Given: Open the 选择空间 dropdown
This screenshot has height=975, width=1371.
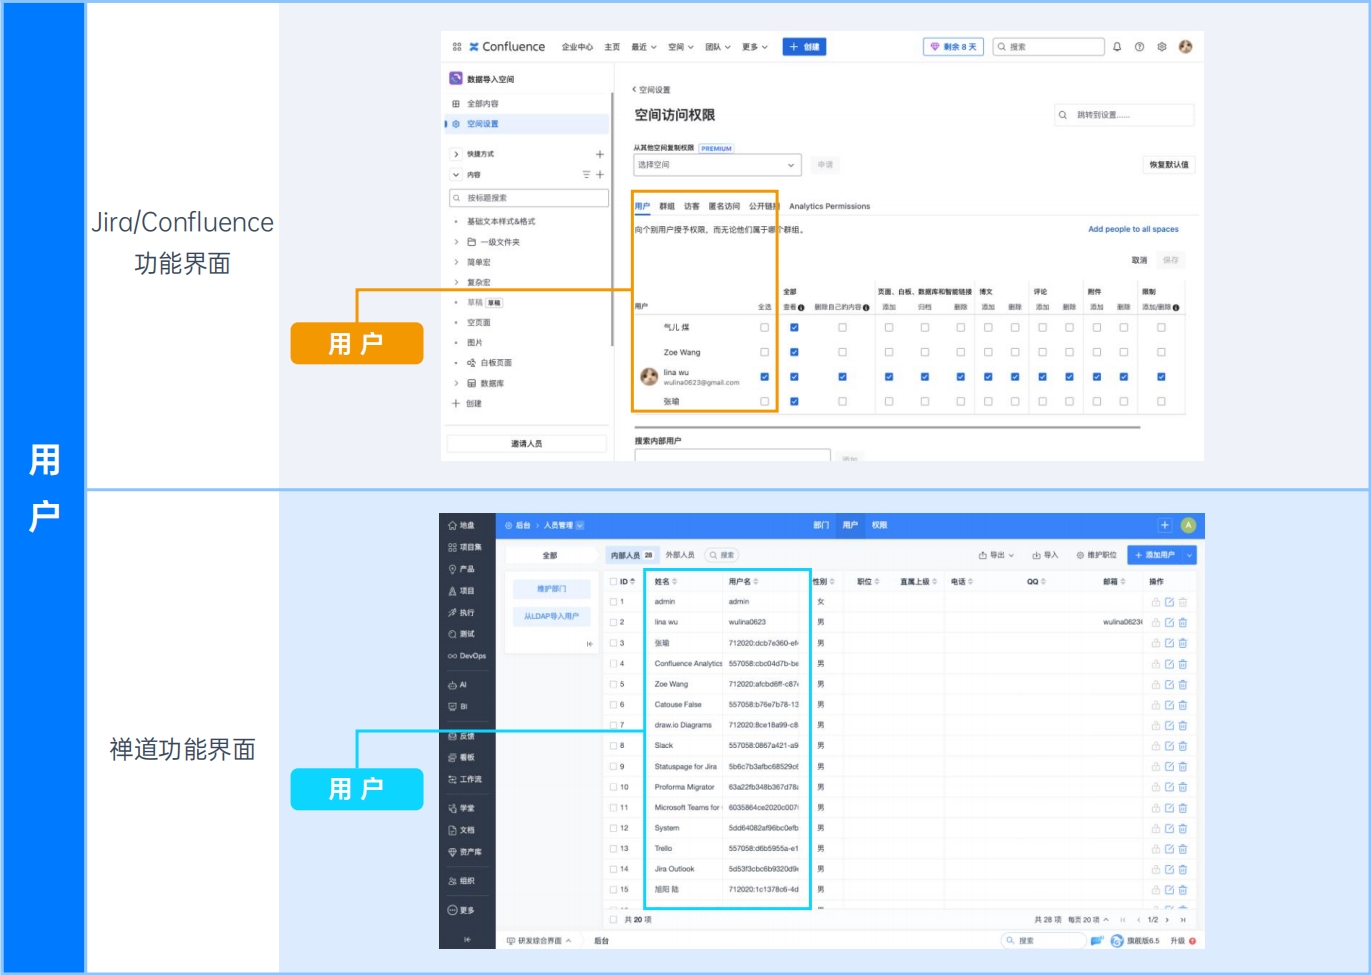Looking at the screenshot, I should (717, 165).
